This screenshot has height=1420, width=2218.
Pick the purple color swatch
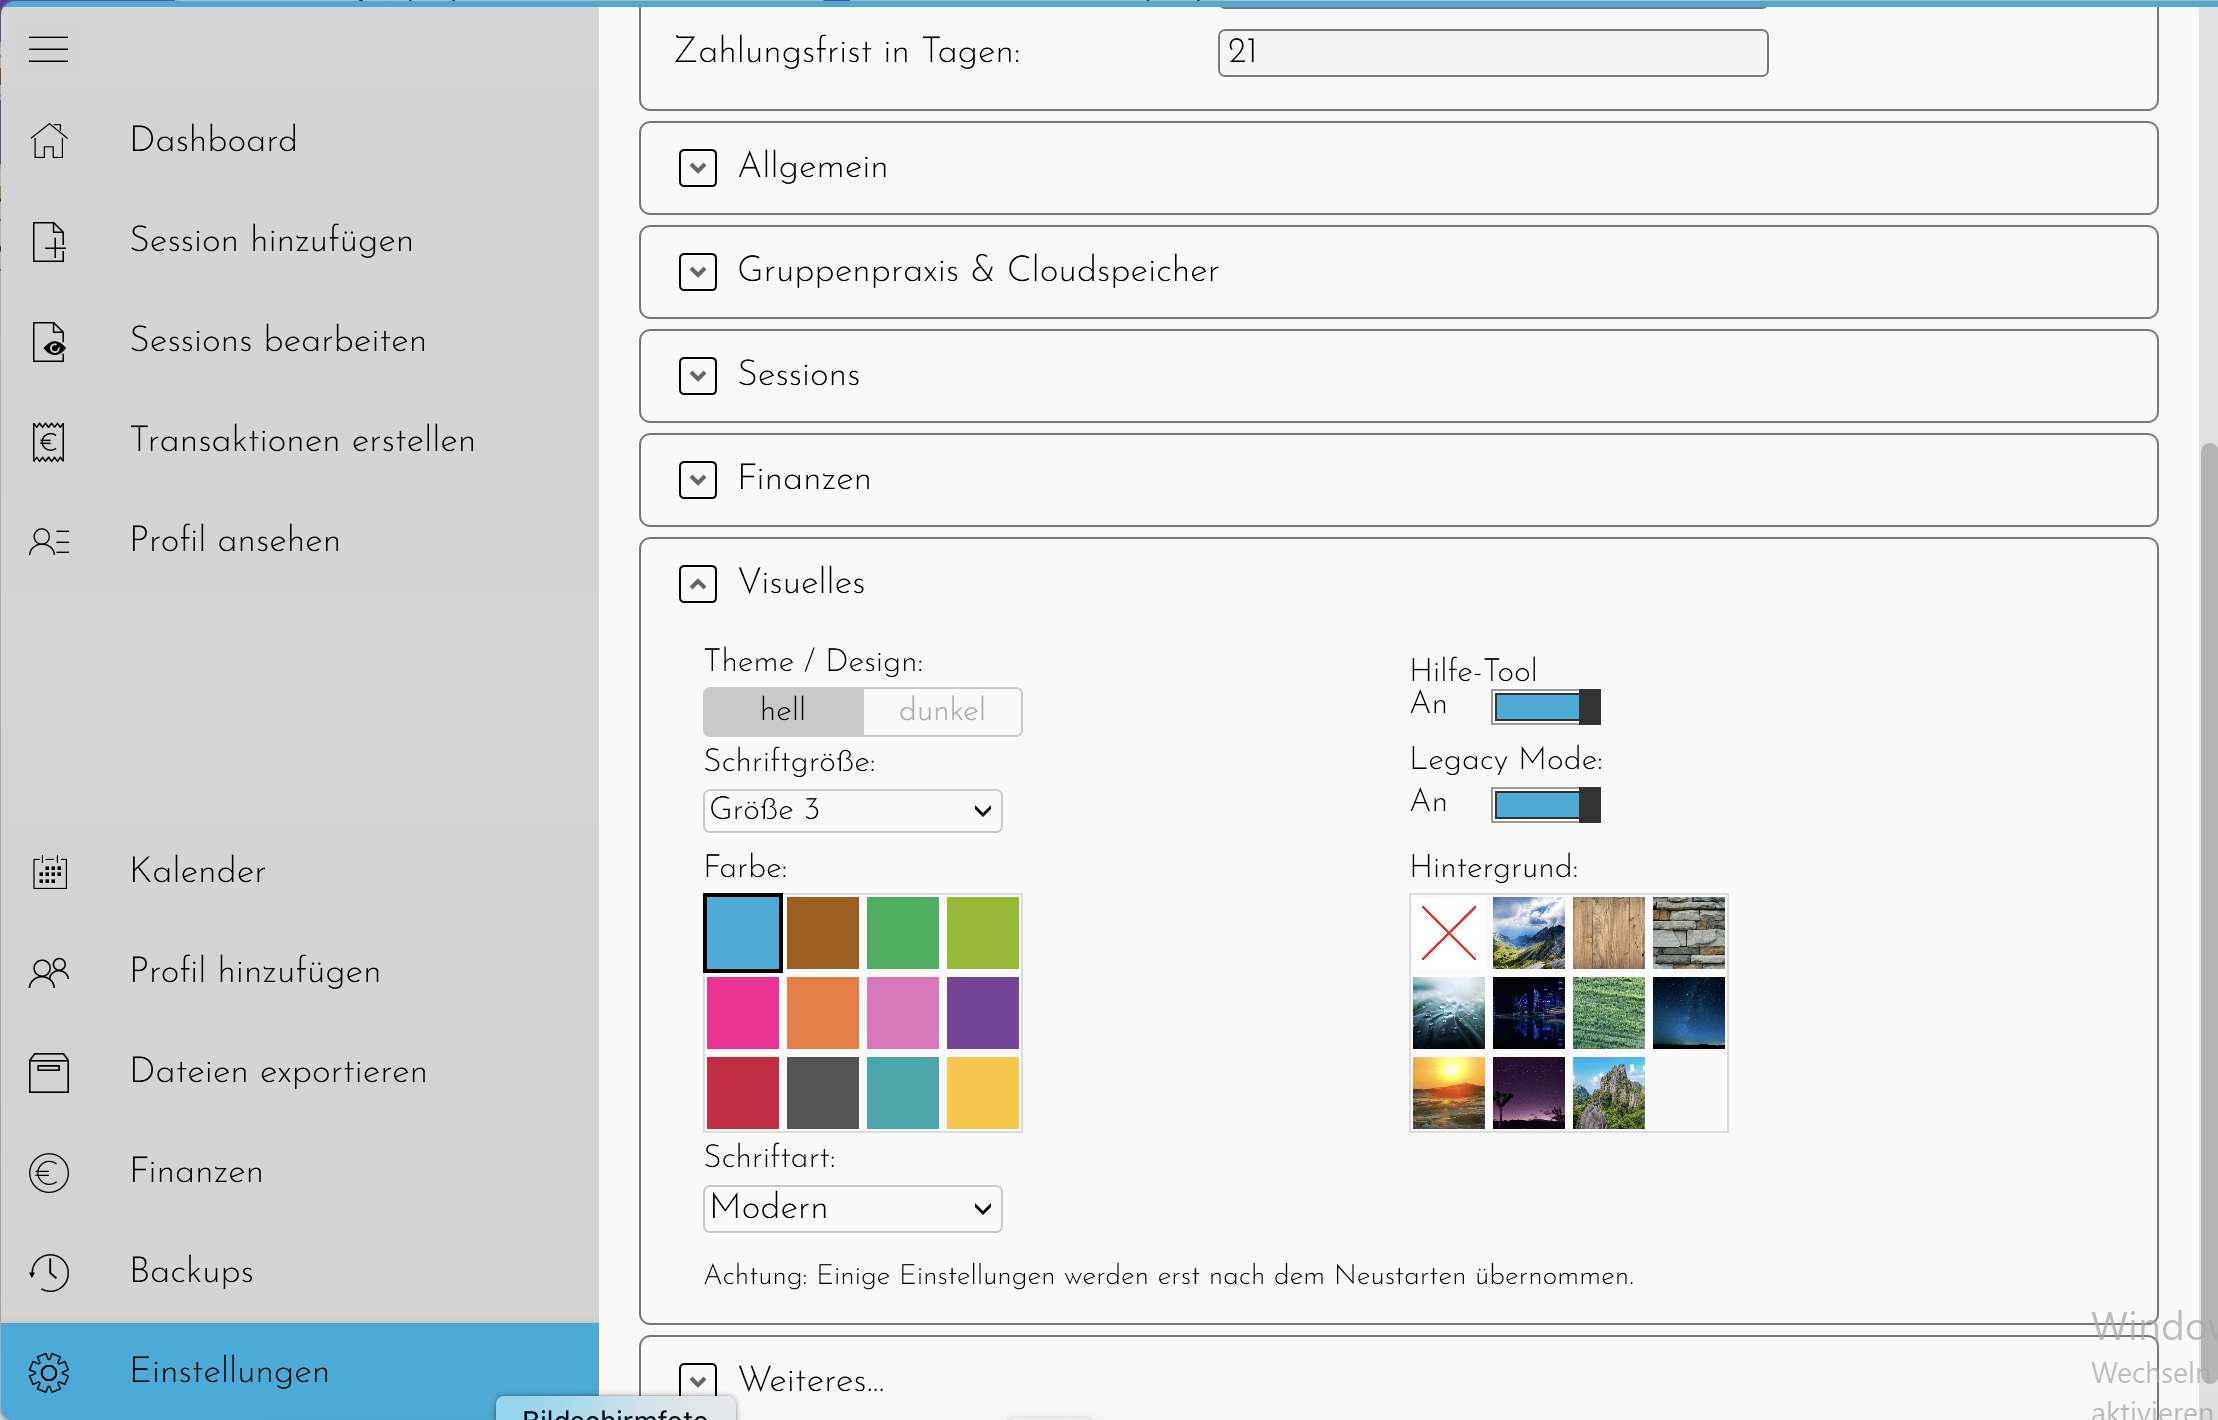pyautogui.click(x=982, y=1013)
